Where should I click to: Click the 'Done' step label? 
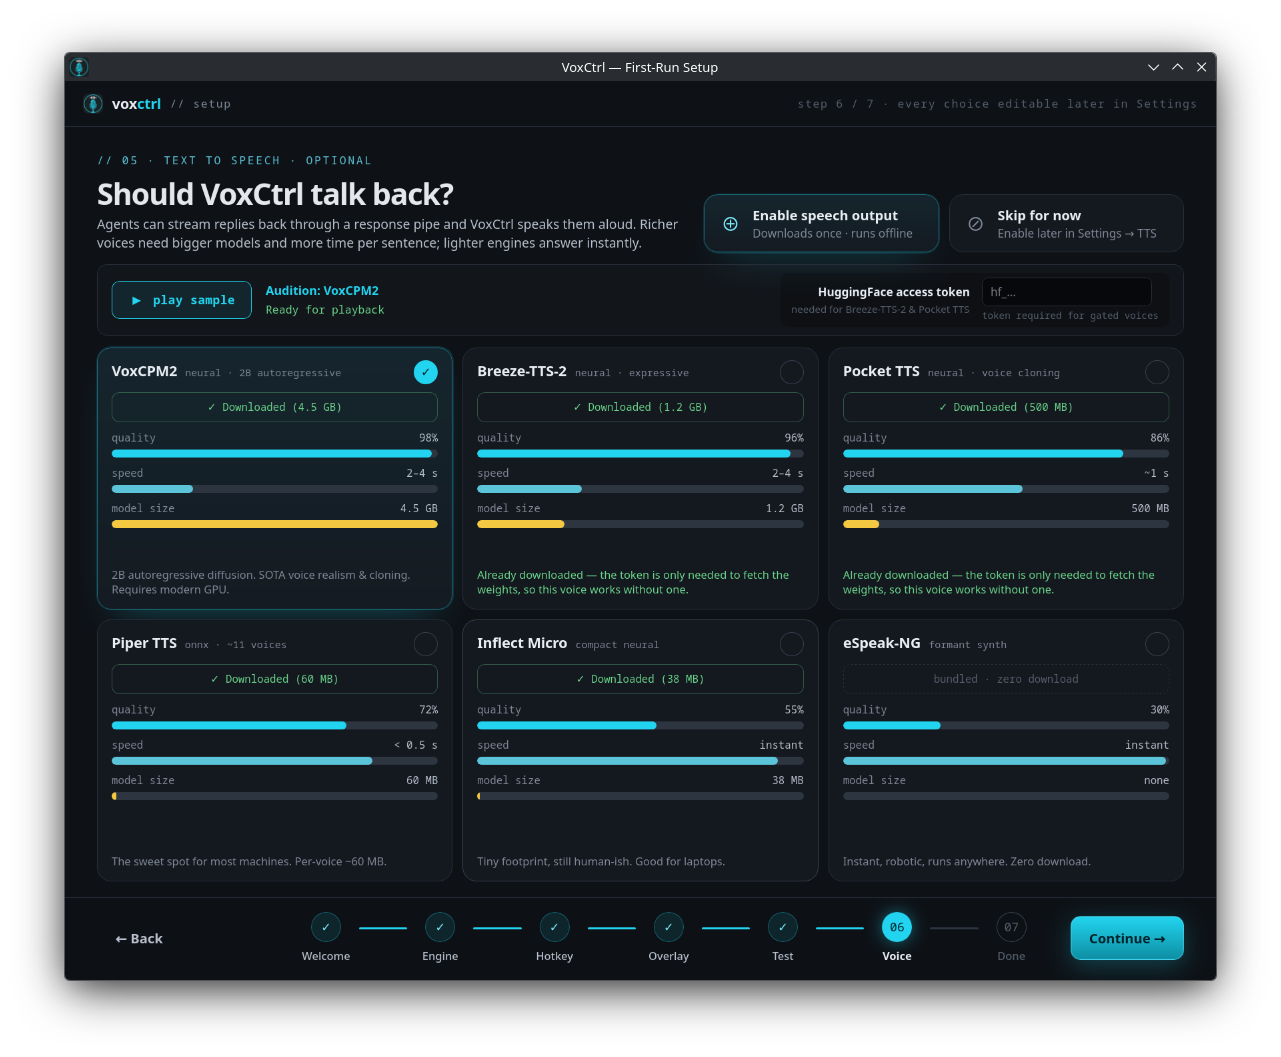(x=1011, y=956)
